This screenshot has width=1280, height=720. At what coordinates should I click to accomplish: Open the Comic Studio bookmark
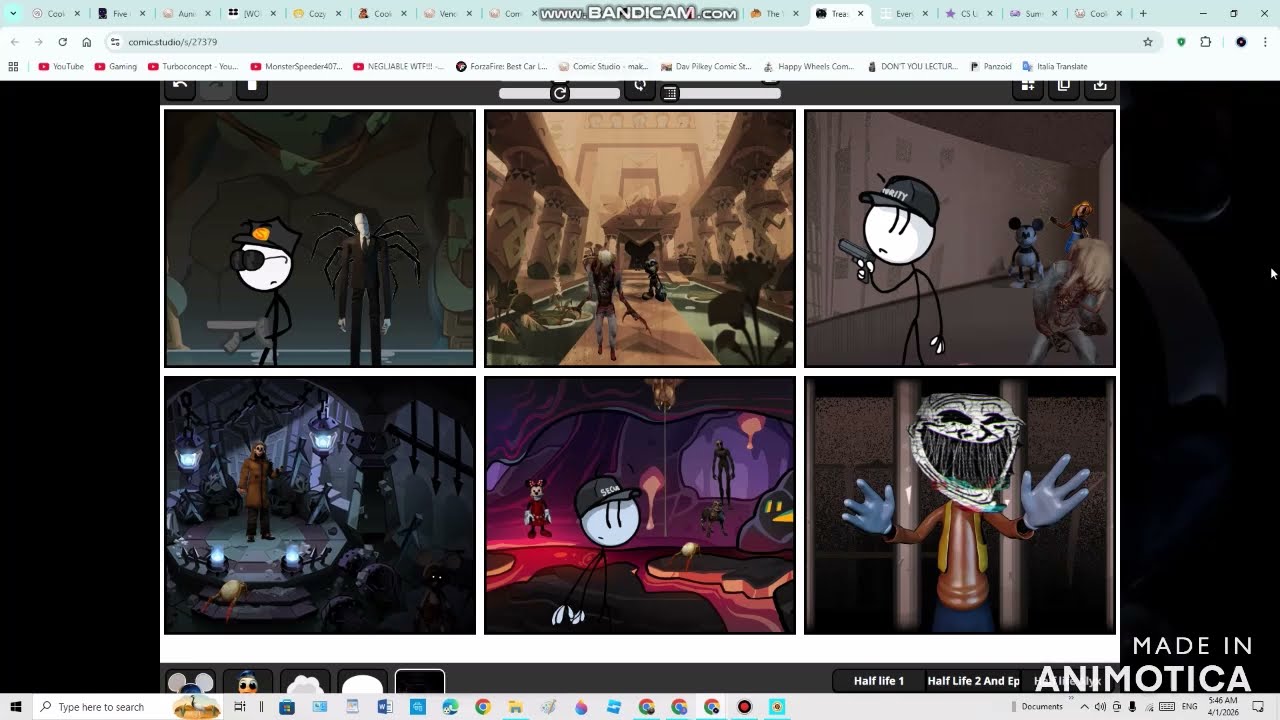[x=604, y=67]
